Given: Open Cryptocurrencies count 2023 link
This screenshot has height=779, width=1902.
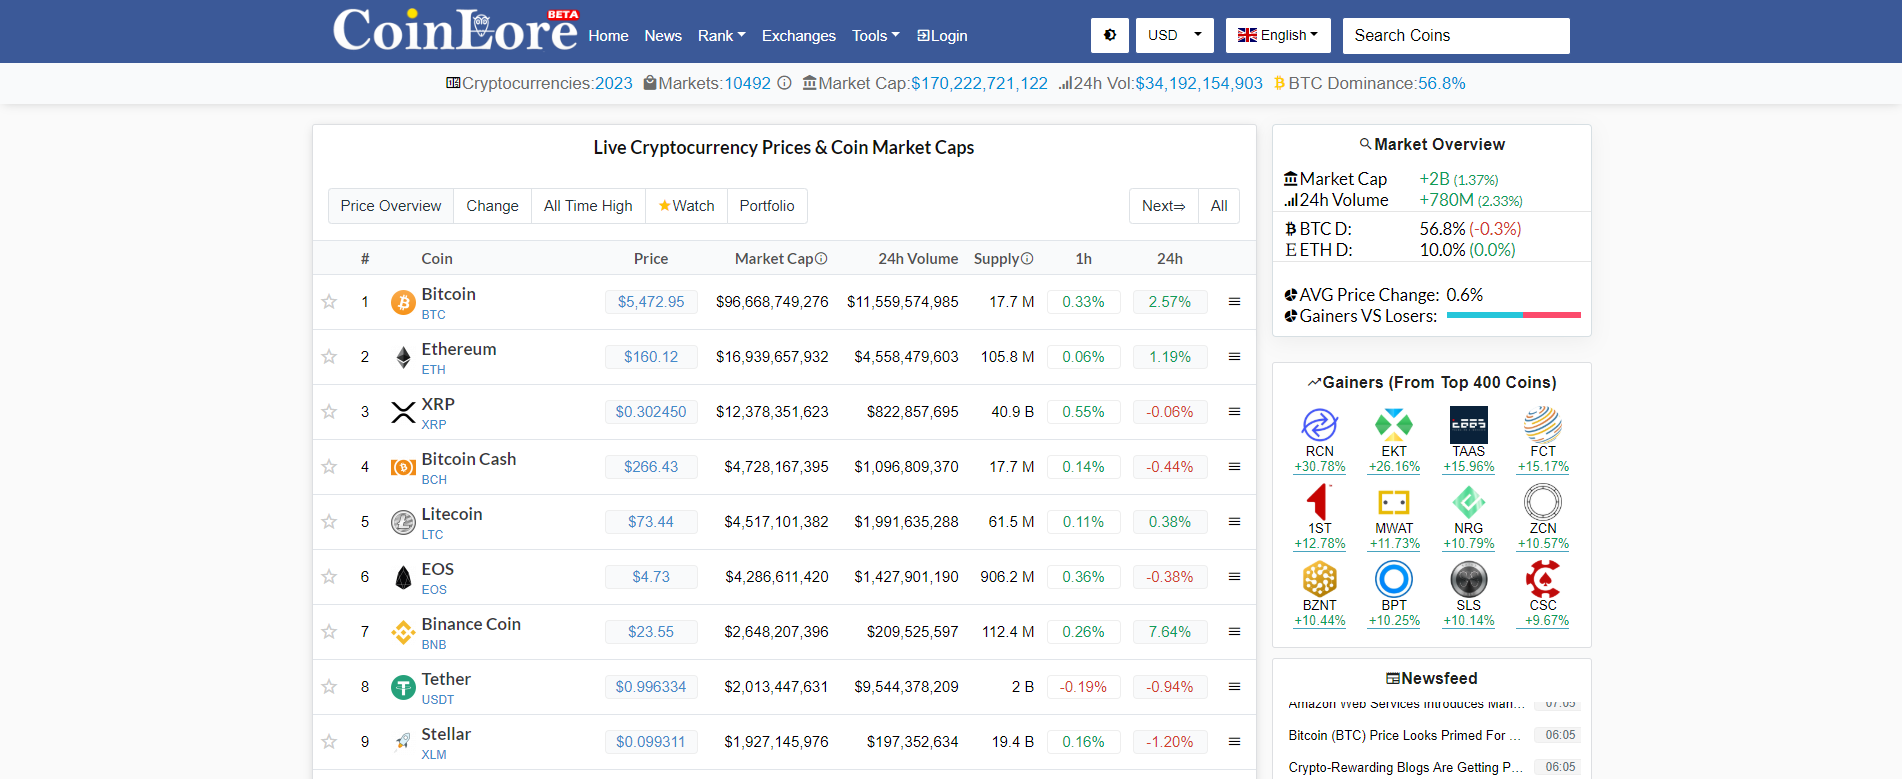Looking at the screenshot, I should click(x=614, y=83).
